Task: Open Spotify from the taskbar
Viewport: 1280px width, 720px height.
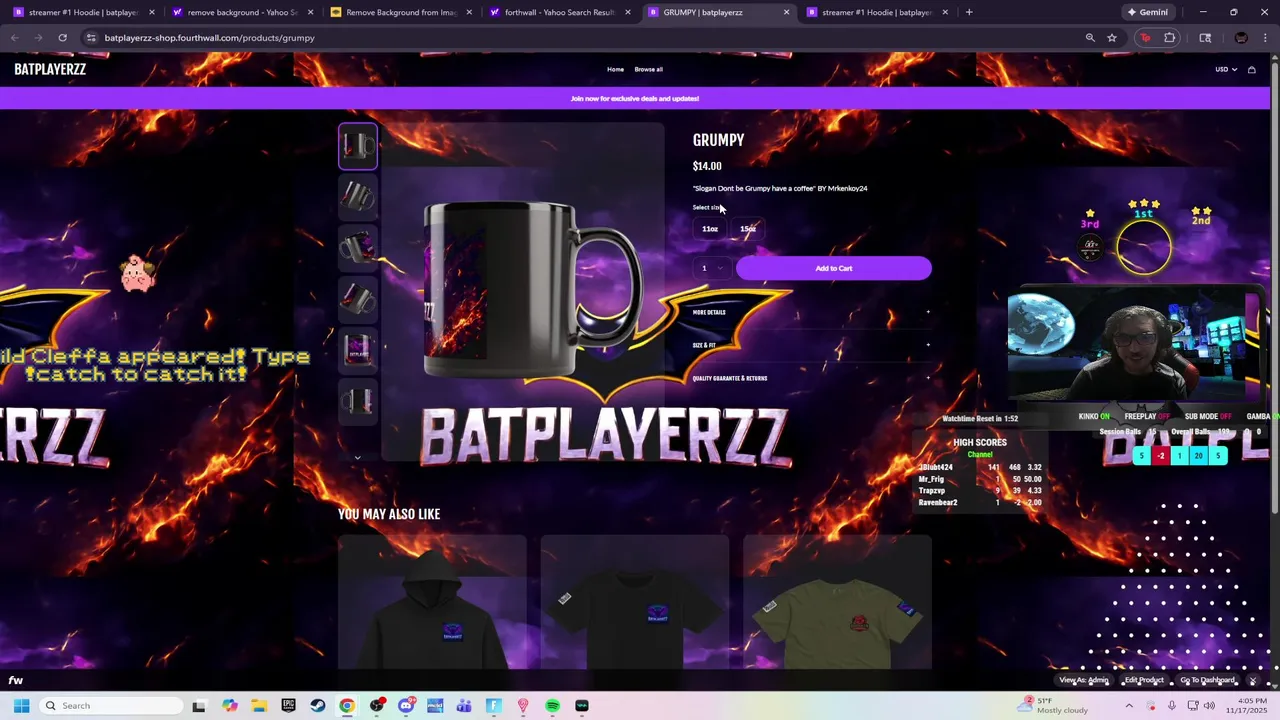Action: point(553,706)
